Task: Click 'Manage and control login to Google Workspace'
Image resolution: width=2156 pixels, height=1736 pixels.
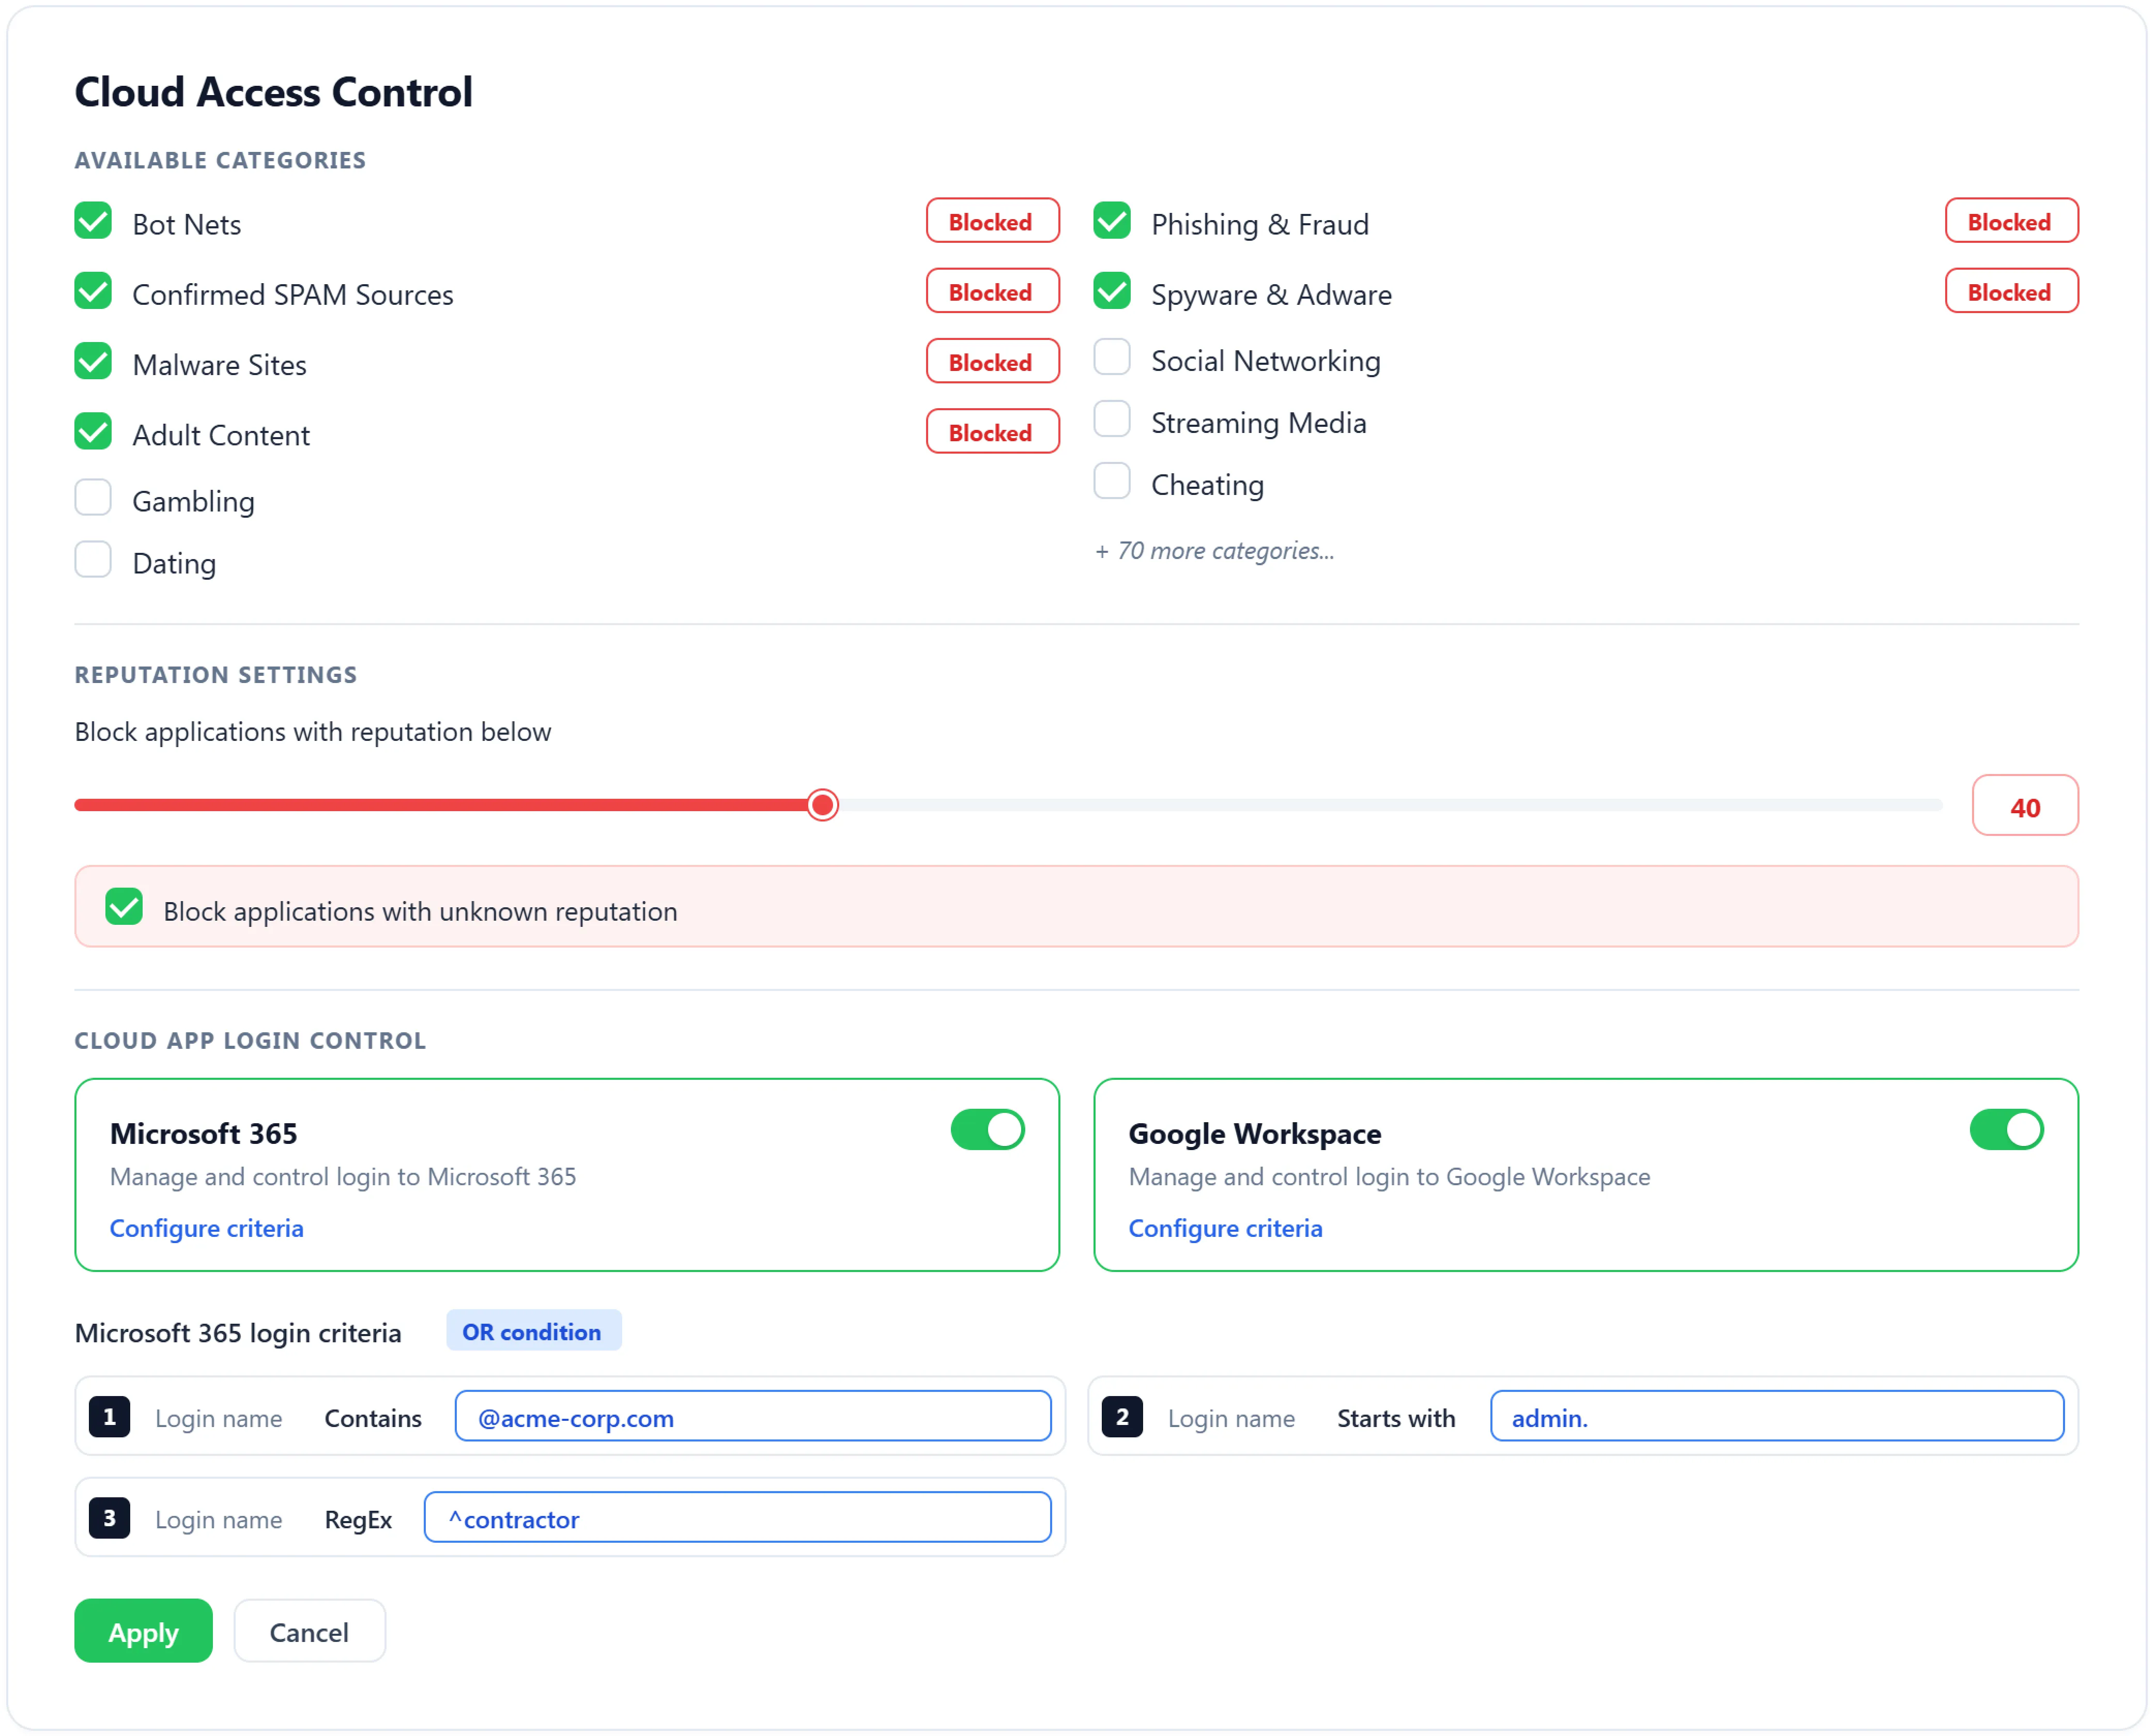Action: (1389, 1177)
